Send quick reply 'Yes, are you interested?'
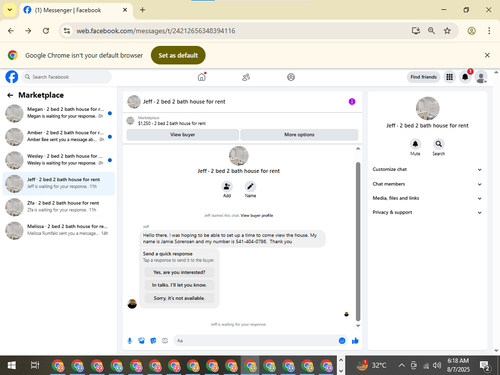 [179, 272]
